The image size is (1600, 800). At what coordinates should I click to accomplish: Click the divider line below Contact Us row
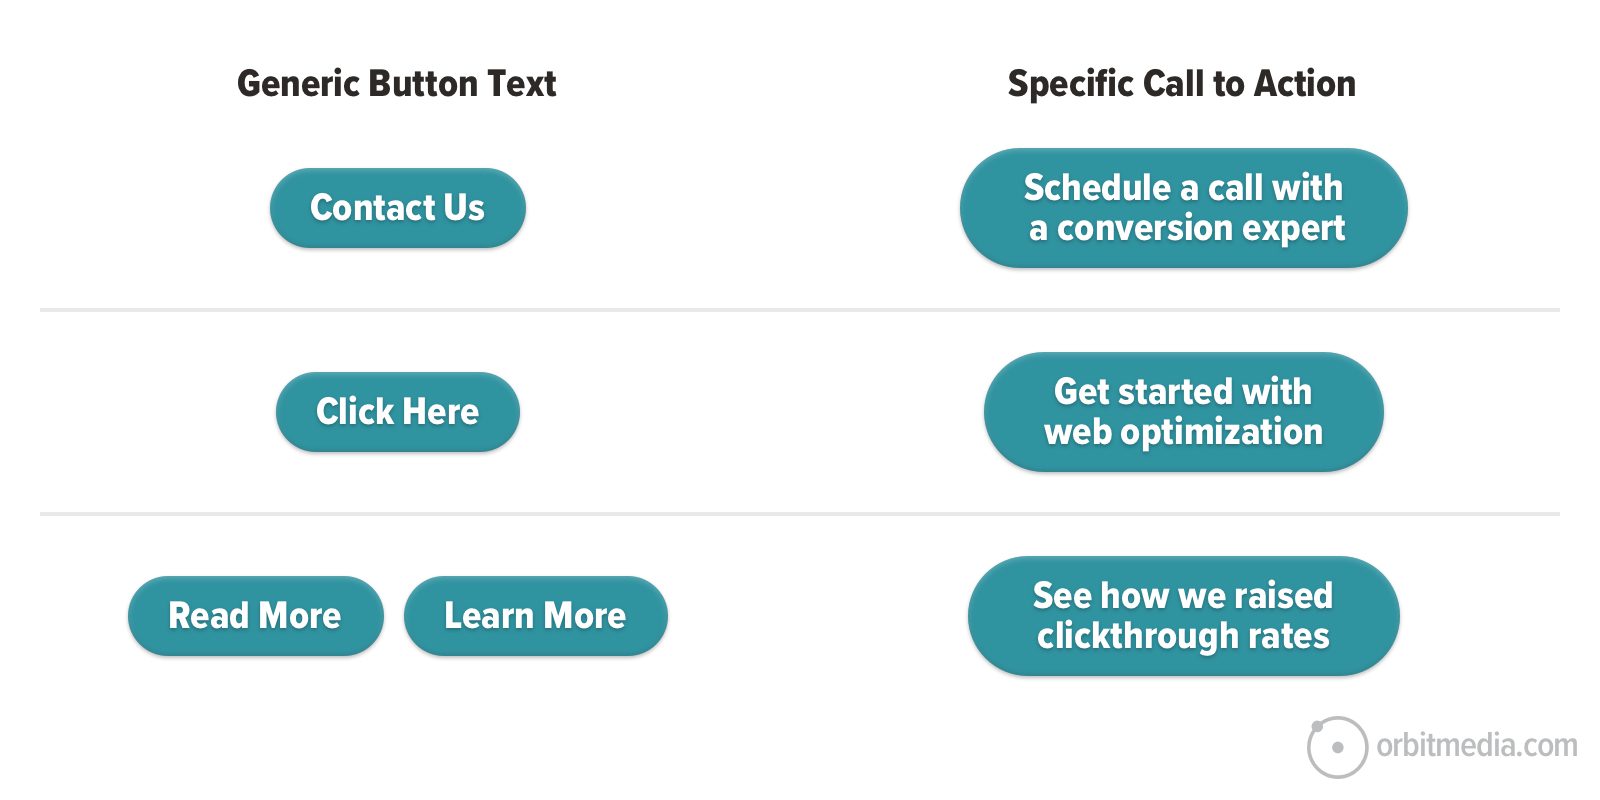coord(800,310)
